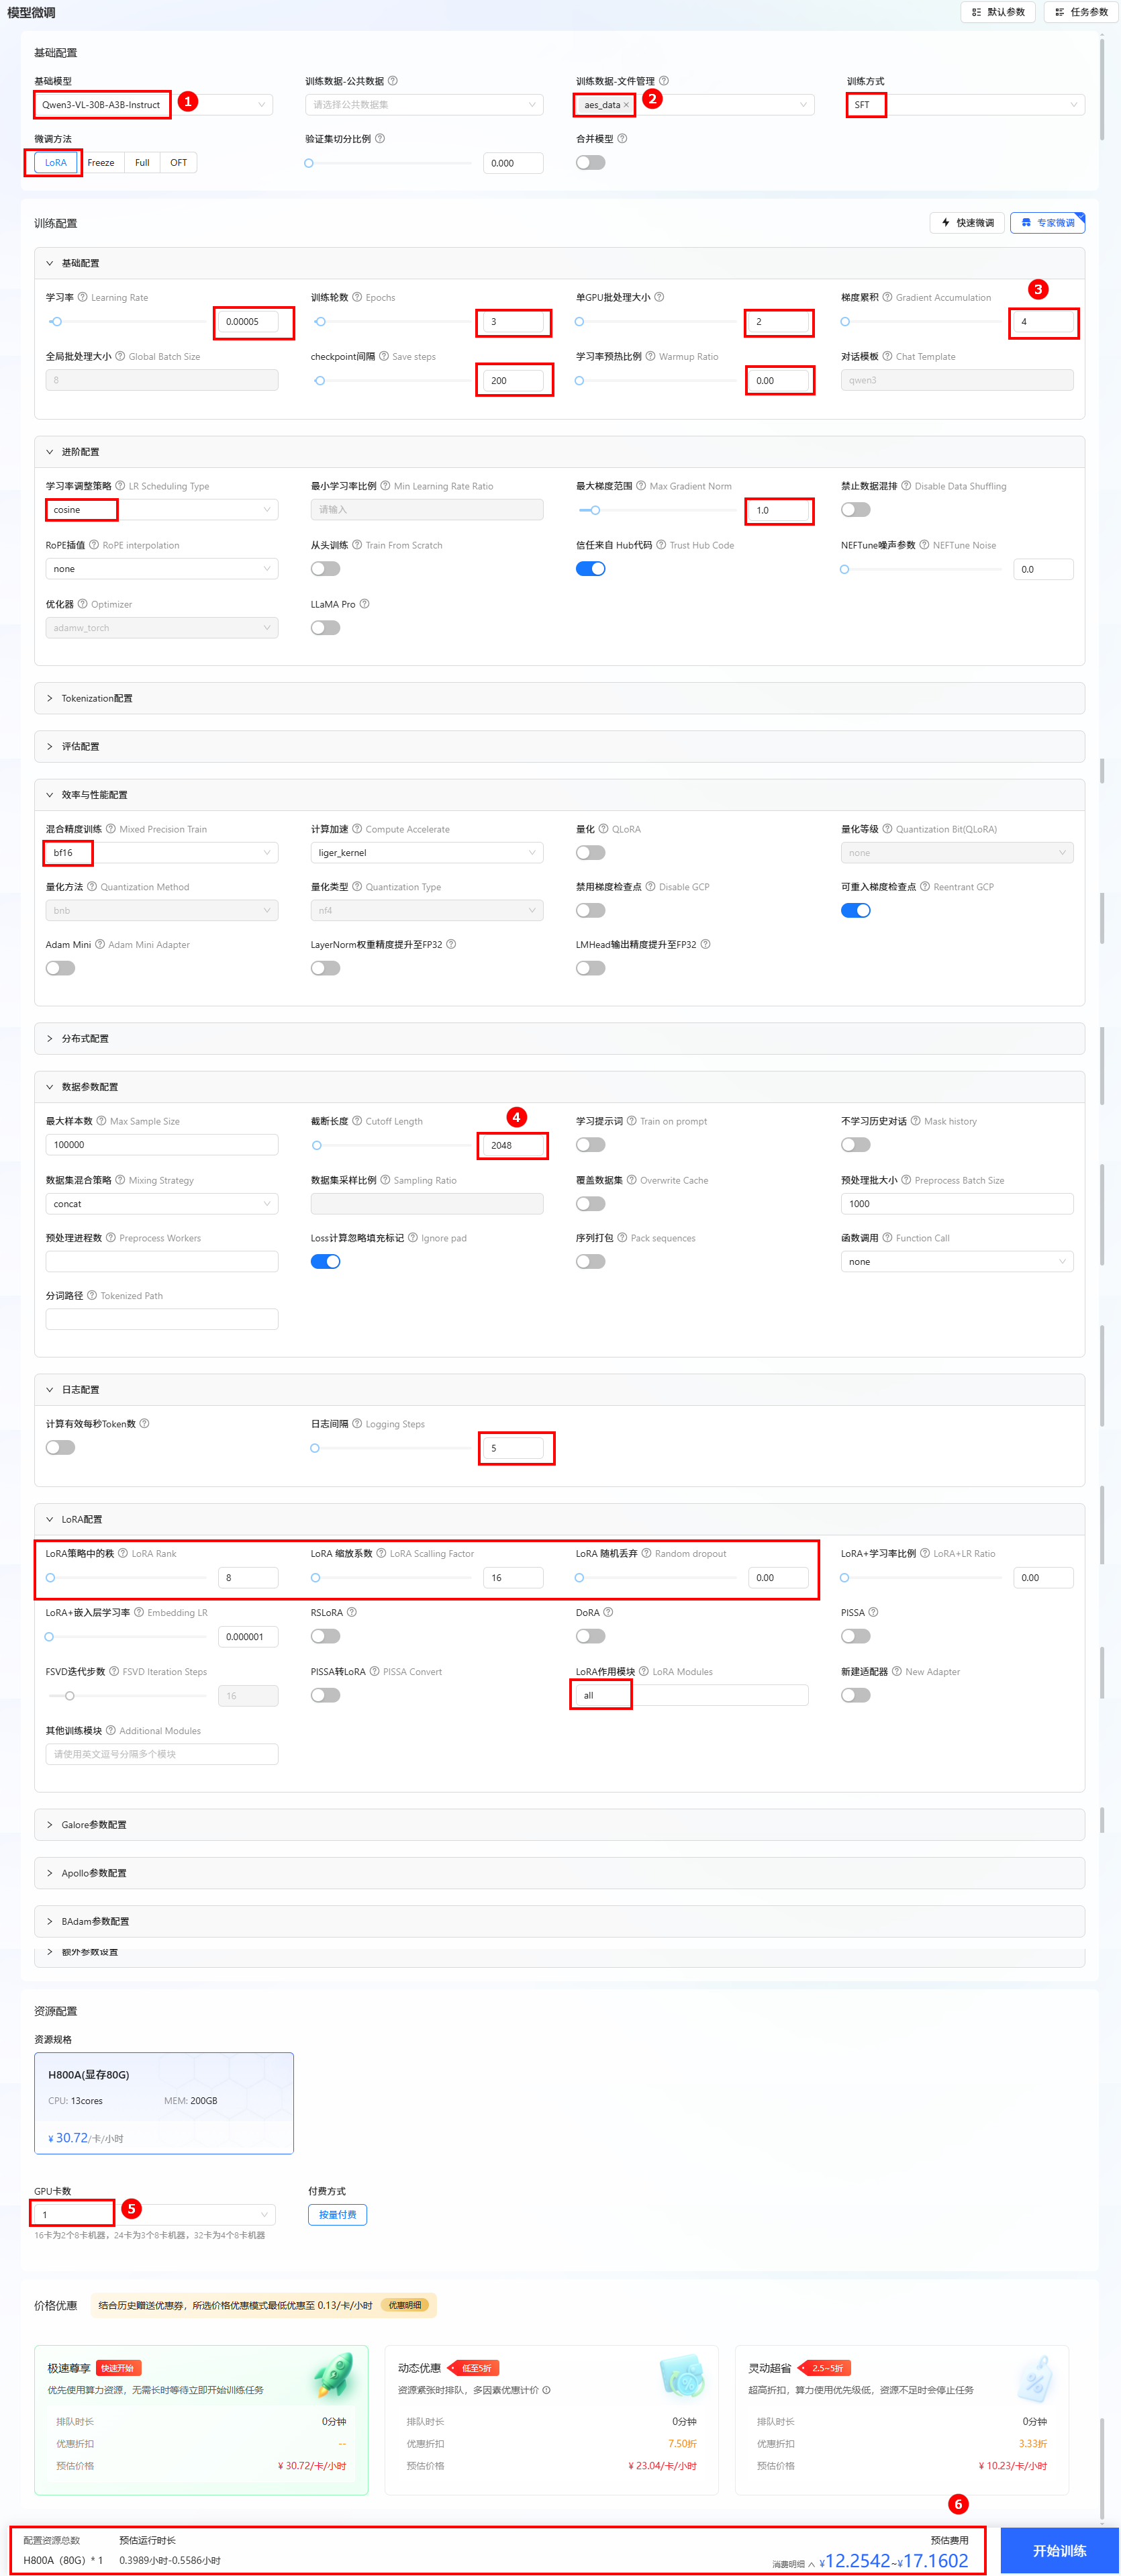Select the Freeze fine-tuning method

click(x=101, y=163)
